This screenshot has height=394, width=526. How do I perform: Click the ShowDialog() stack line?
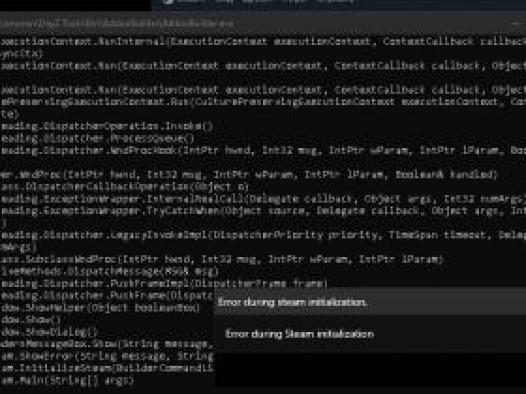pyautogui.click(x=49, y=332)
